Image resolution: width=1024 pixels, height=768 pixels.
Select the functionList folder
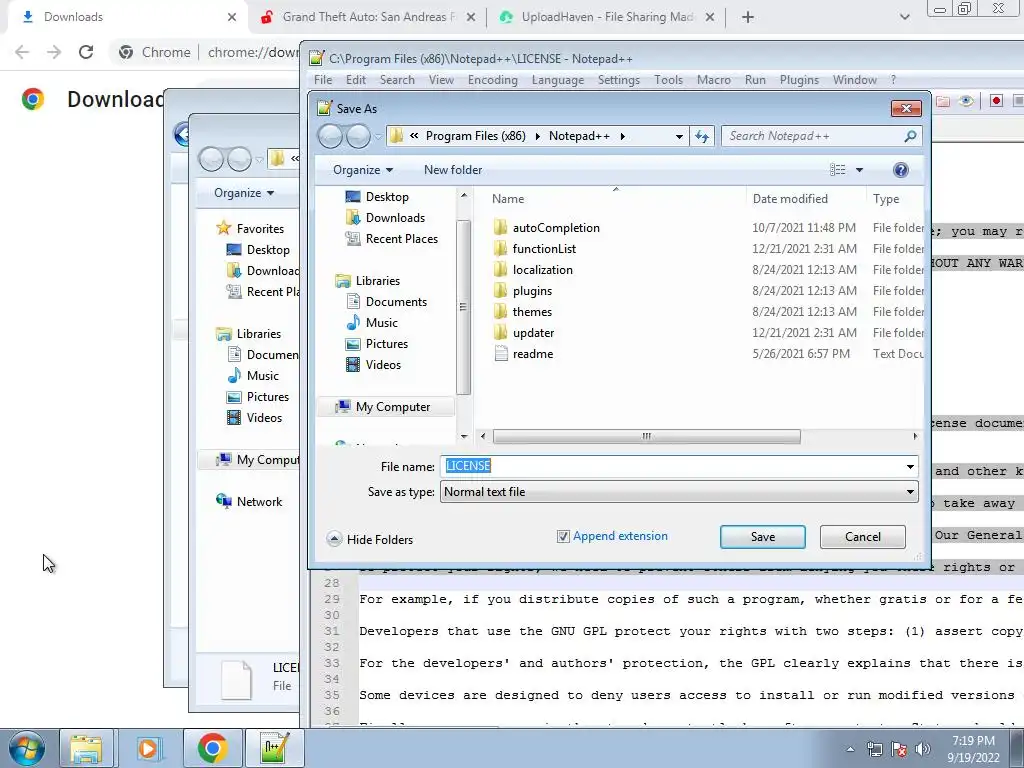tap(544, 249)
